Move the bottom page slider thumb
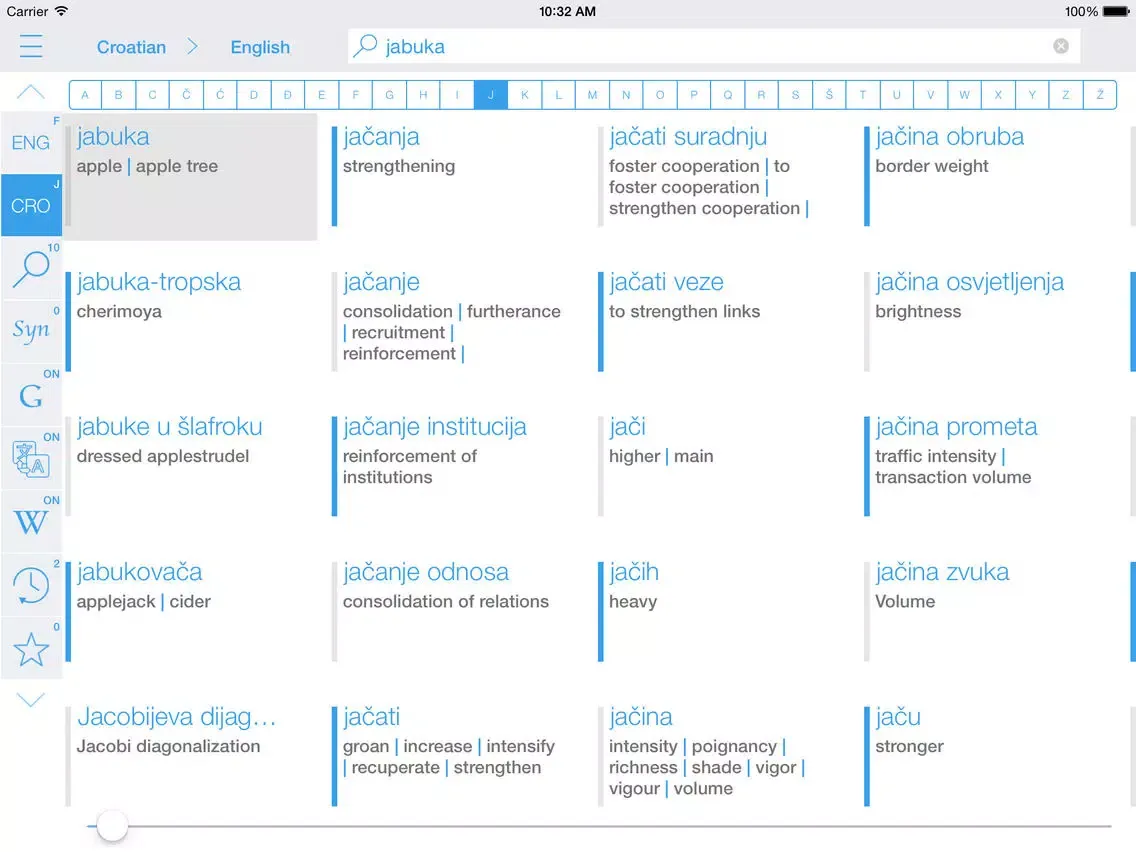Viewport: 1136px width, 852px height. 112,826
